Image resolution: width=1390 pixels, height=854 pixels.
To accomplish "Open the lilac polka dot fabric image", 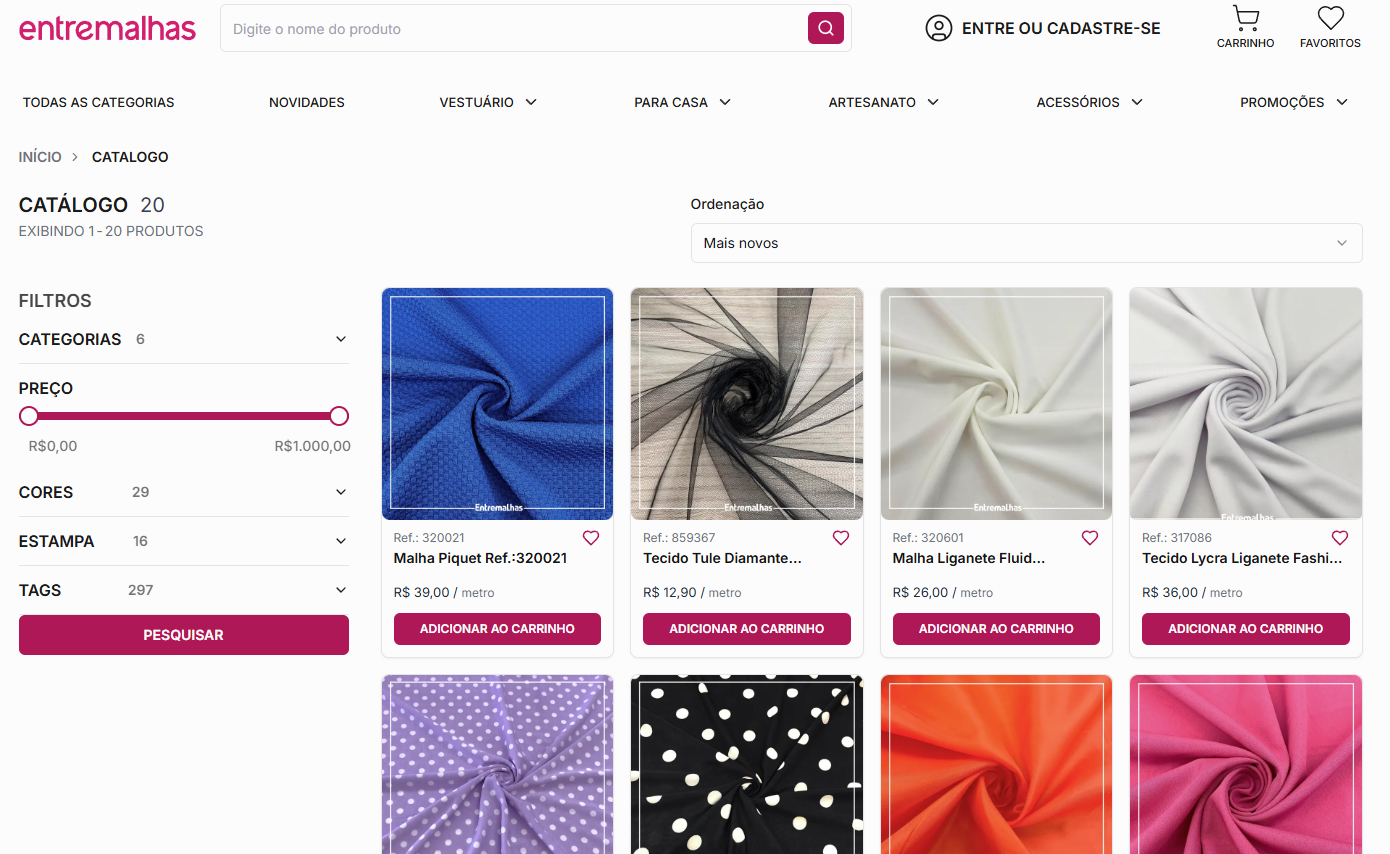I will [x=497, y=764].
